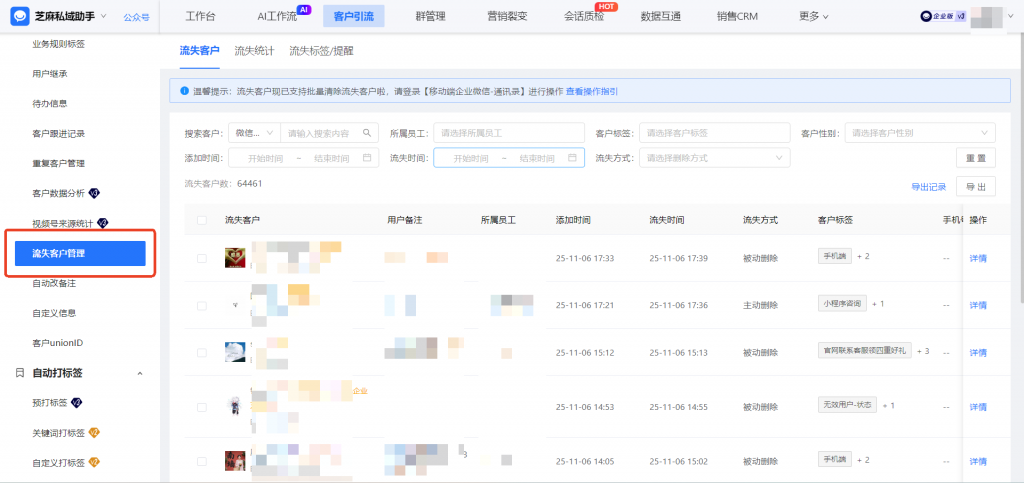The height and width of the screenshot is (483, 1024).
Task: Open 工作台 in top navigation
Action: point(200,16)
